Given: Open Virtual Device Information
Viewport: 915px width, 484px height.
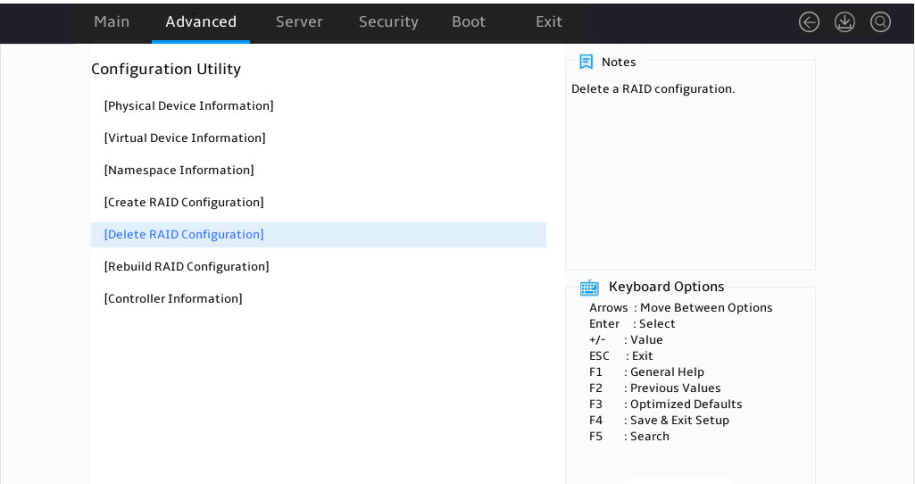Looking at the screenshot, I should click(x=184, y=138).
